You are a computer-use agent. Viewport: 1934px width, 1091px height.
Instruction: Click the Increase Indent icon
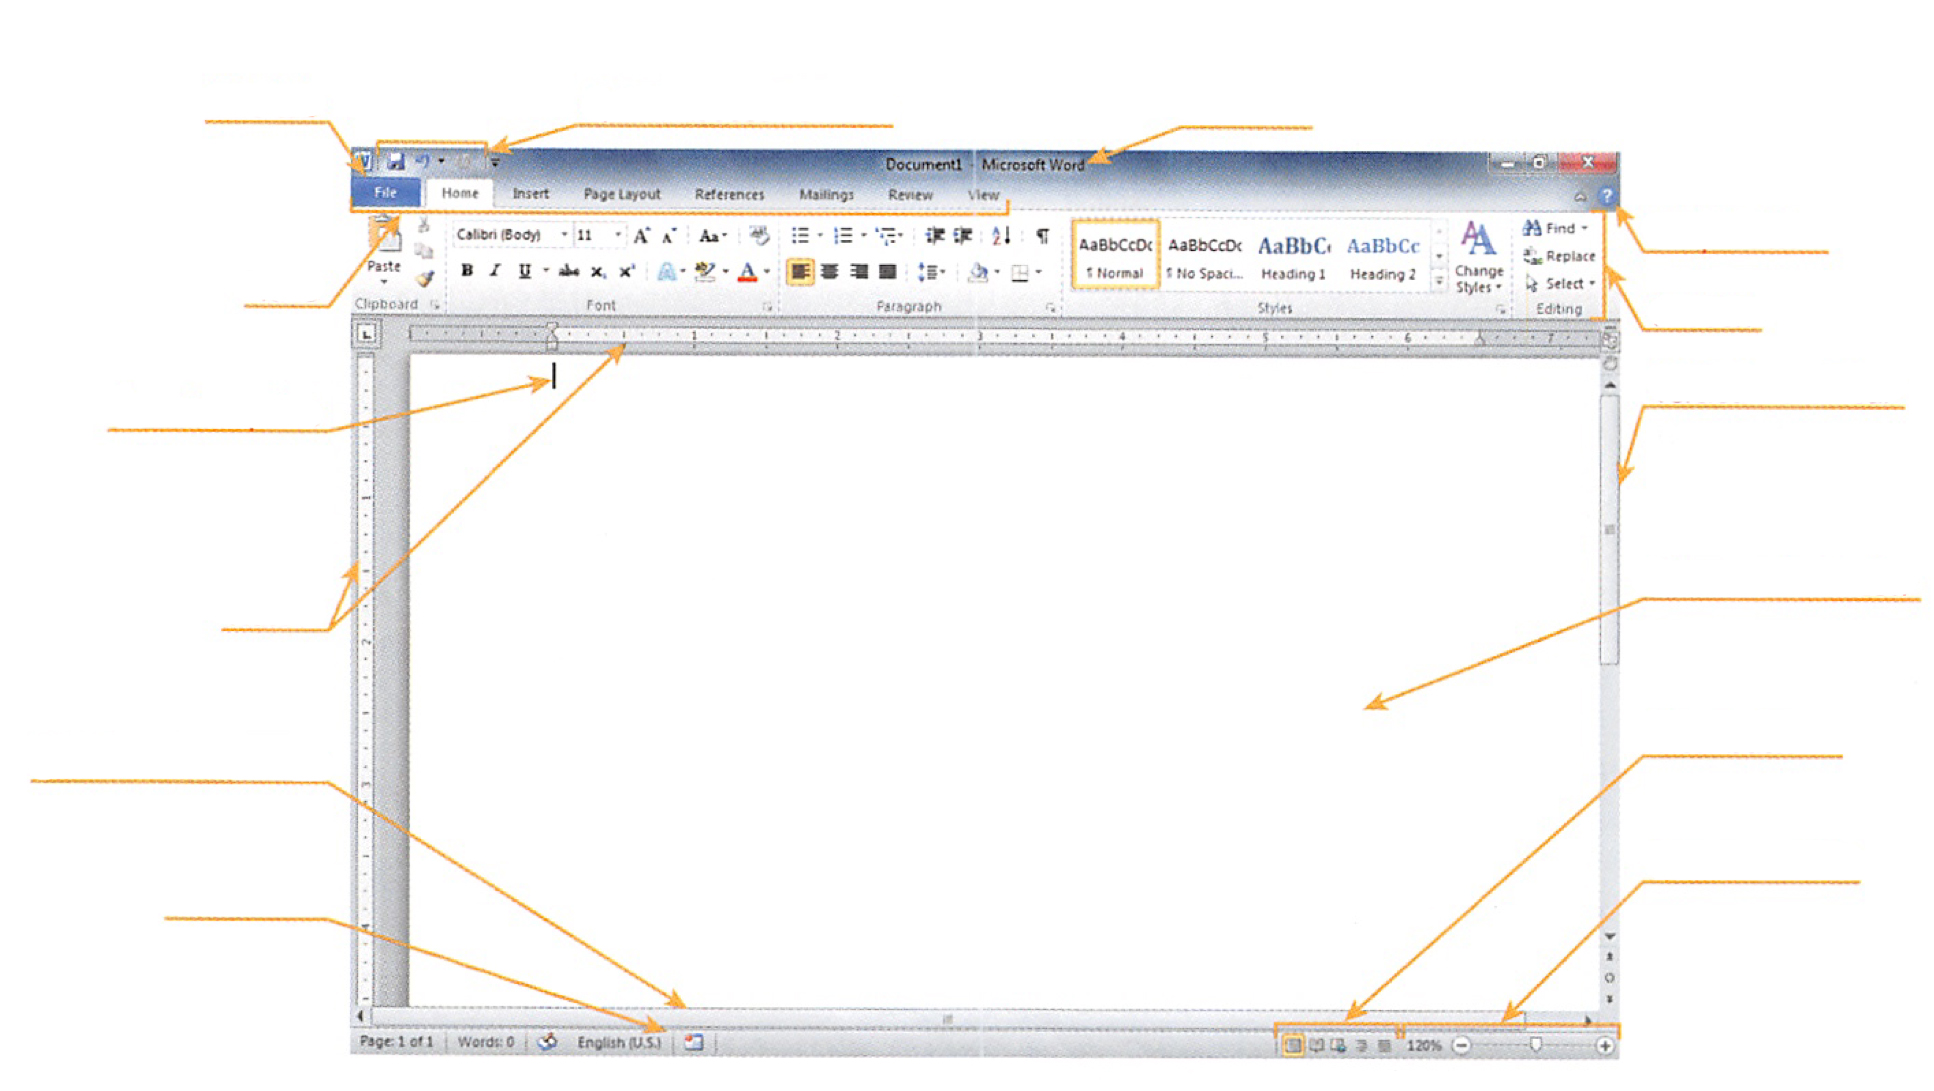963,236
